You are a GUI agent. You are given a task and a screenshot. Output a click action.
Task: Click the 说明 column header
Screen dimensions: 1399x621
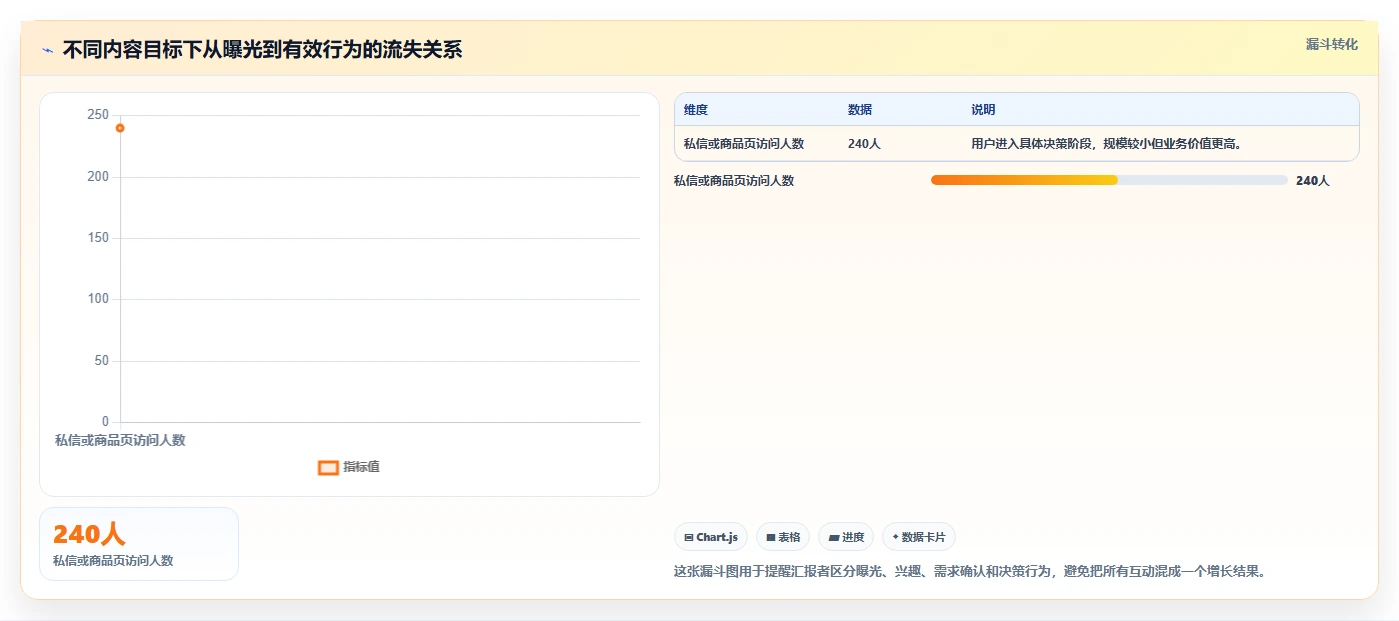tap(983, 110)
